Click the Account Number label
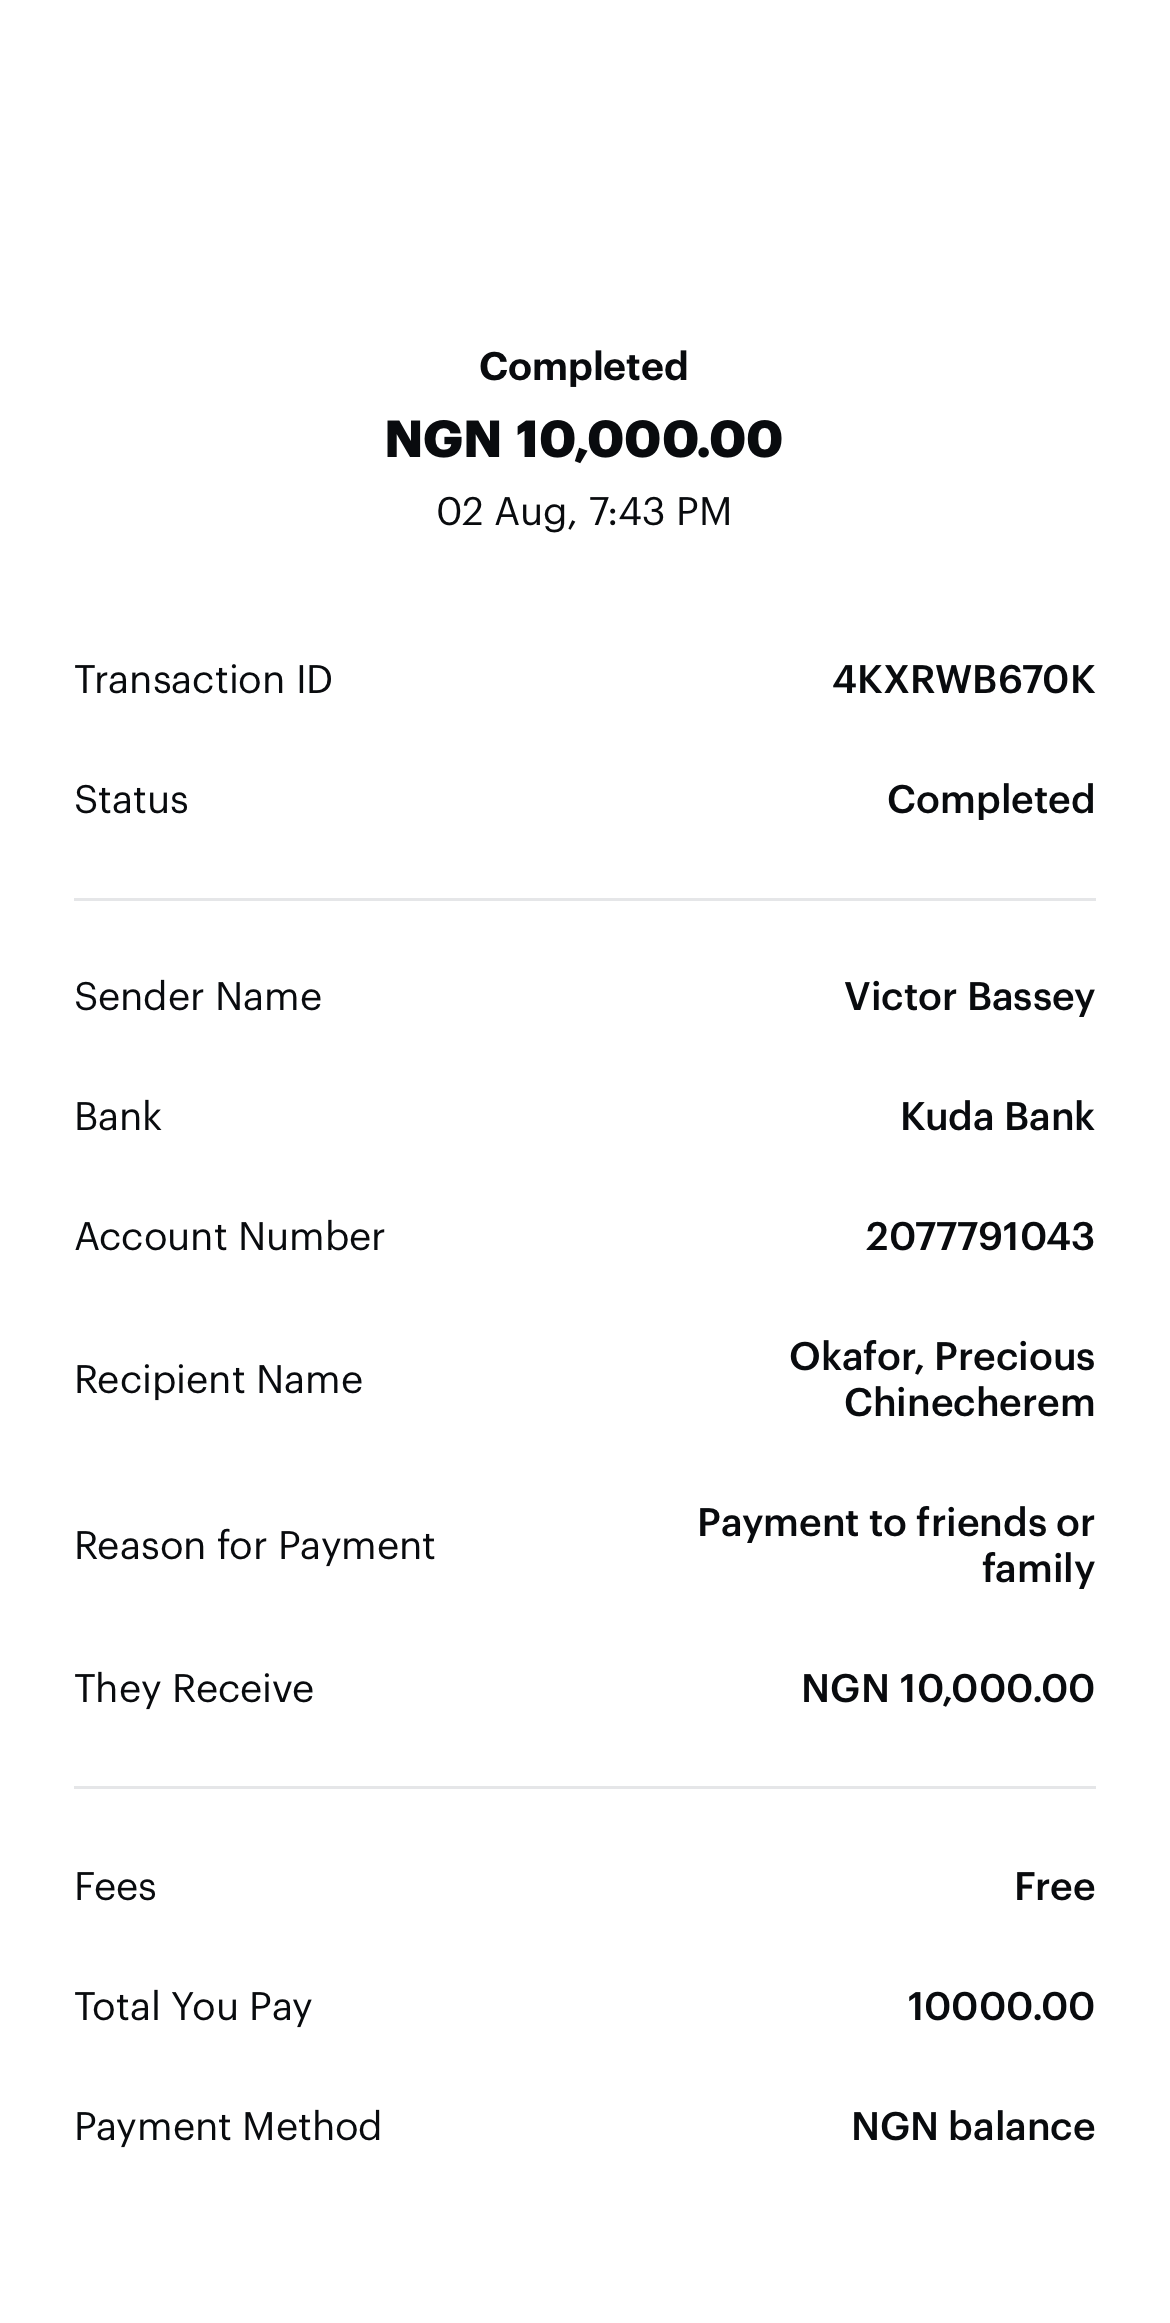Viewport: 1170px width, 2323px height. [229, 1237]
